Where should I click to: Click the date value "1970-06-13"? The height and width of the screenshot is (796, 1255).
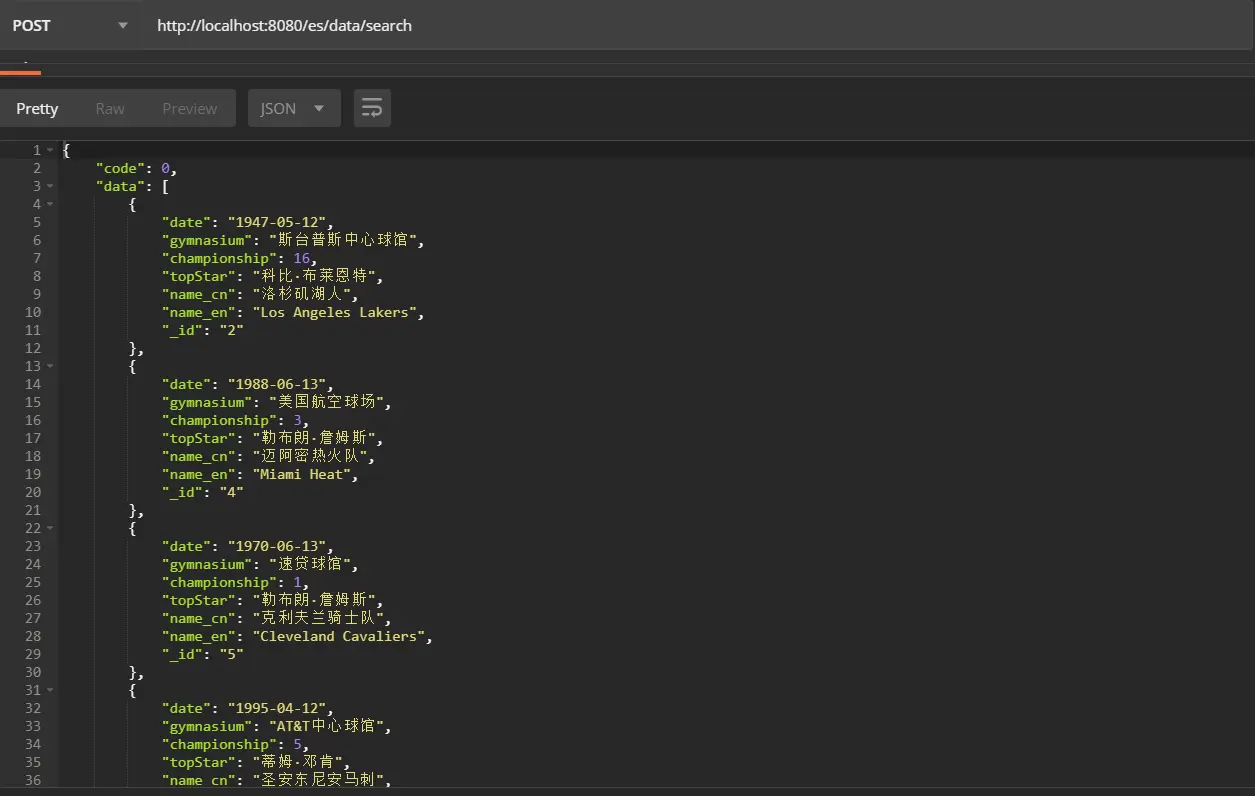(x=279, y=546)
